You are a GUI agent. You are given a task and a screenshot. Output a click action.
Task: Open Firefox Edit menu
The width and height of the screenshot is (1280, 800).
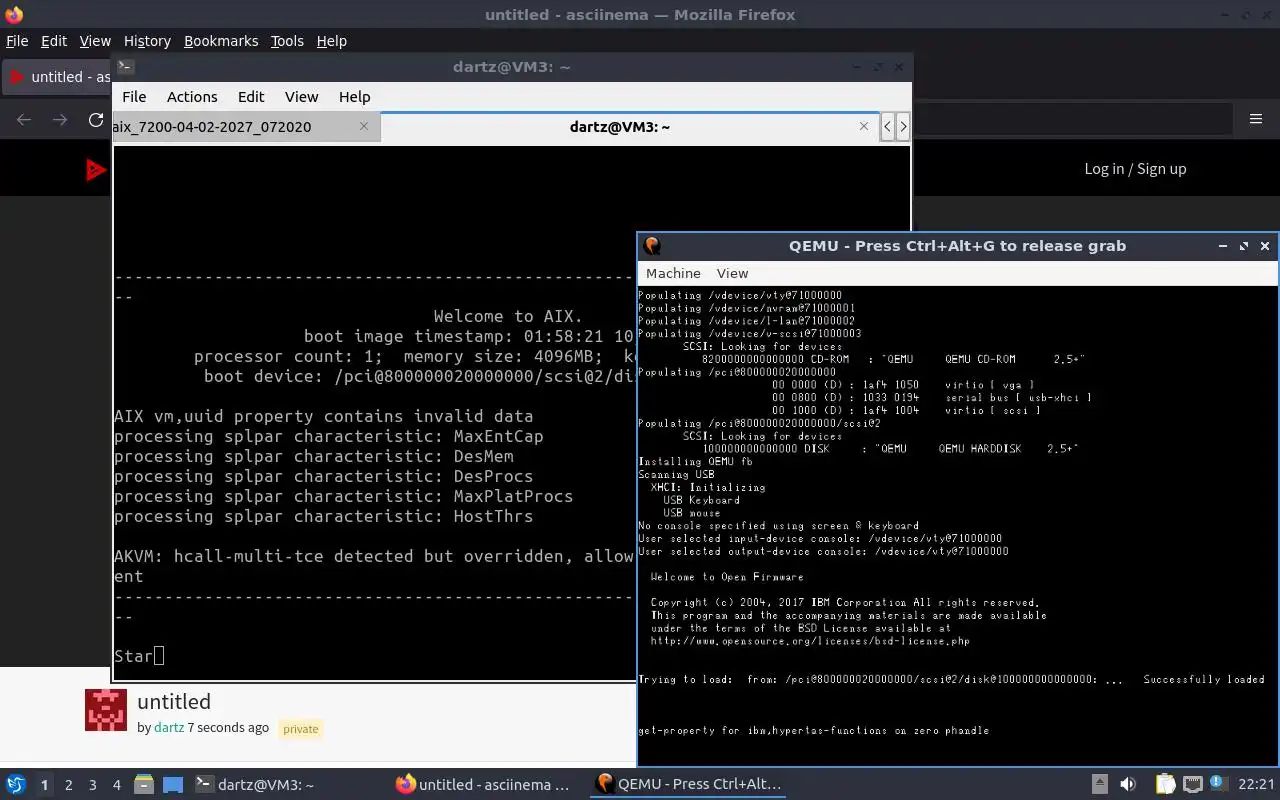coord(54,41)
